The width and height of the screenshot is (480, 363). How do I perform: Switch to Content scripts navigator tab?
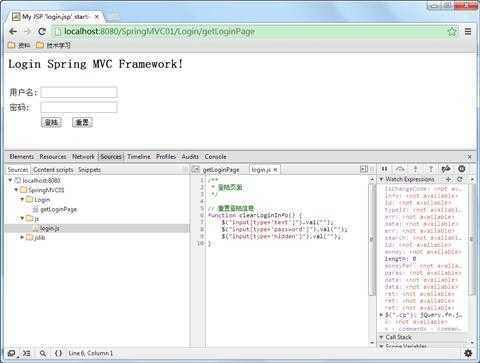53,170
